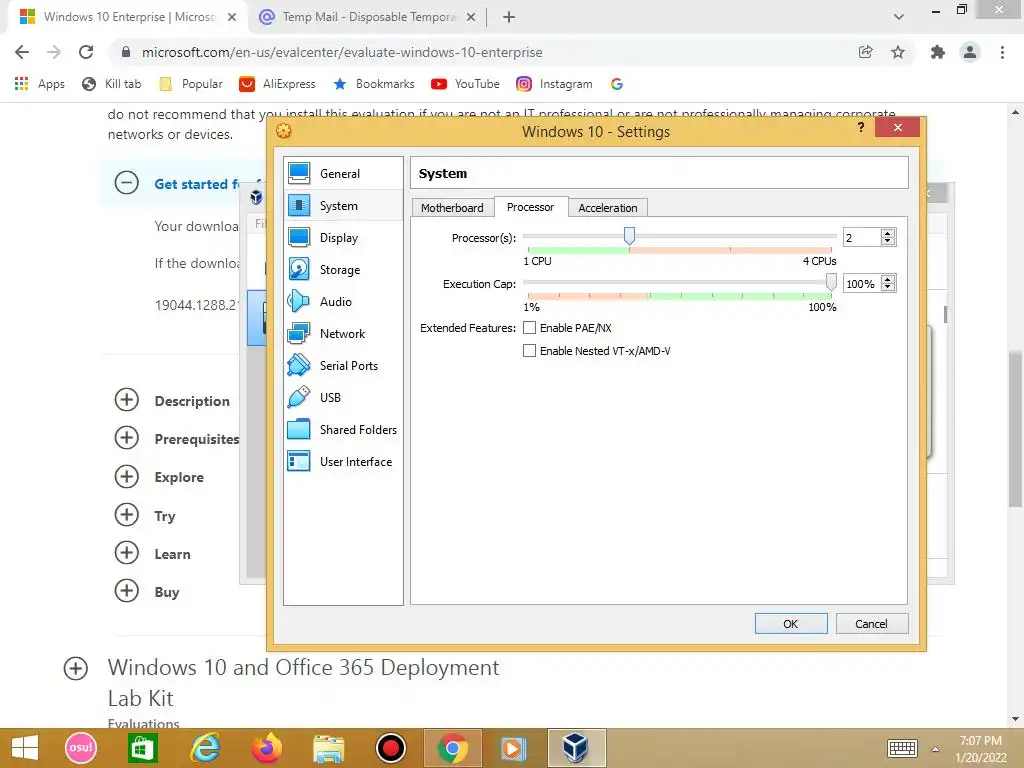Screen dimensions: 1024x768
Task: Open USB settings category
Action: 343,397
